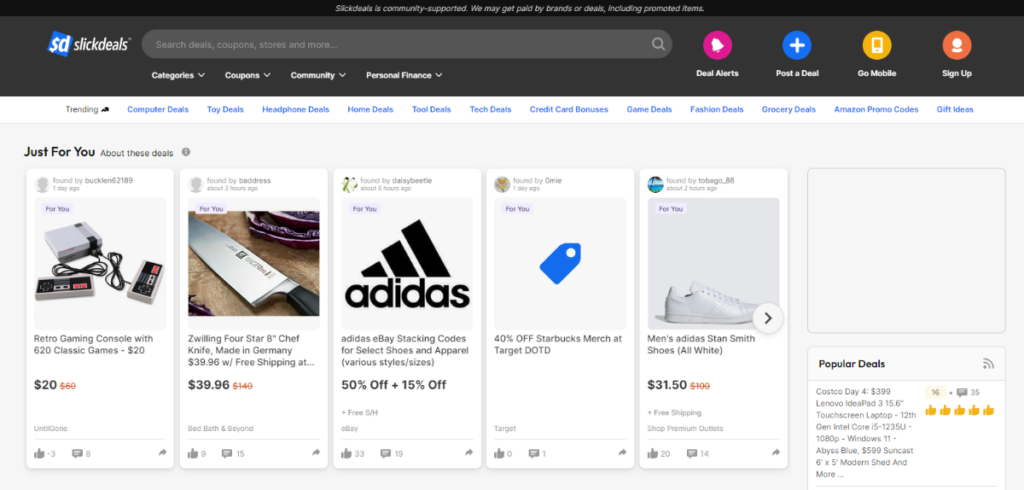Expand the Coupons dropdown menu

[248, 75]
